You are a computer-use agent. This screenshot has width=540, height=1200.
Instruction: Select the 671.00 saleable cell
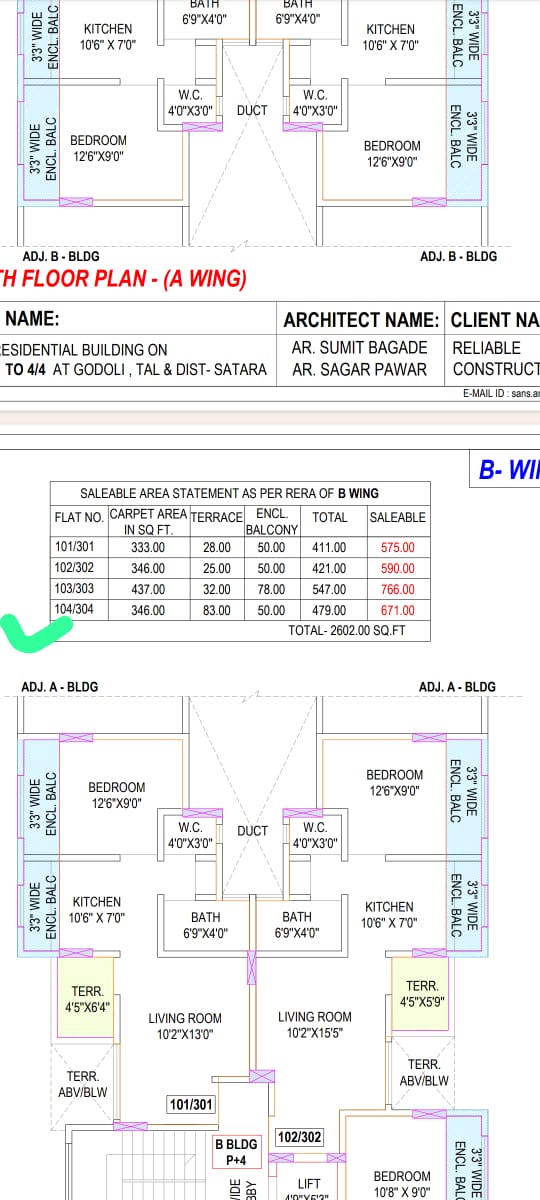pyautogui.click(x=397, y=610)
